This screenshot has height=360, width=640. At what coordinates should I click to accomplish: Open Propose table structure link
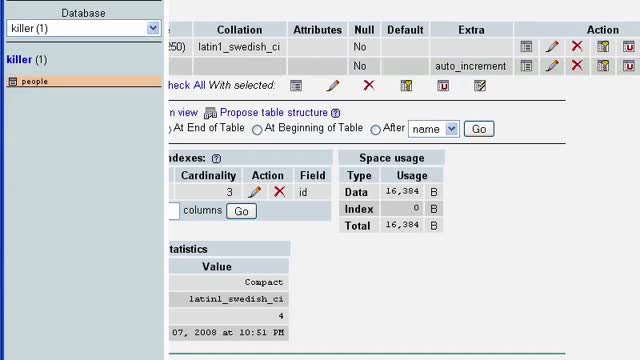click(x=273, y=112)
